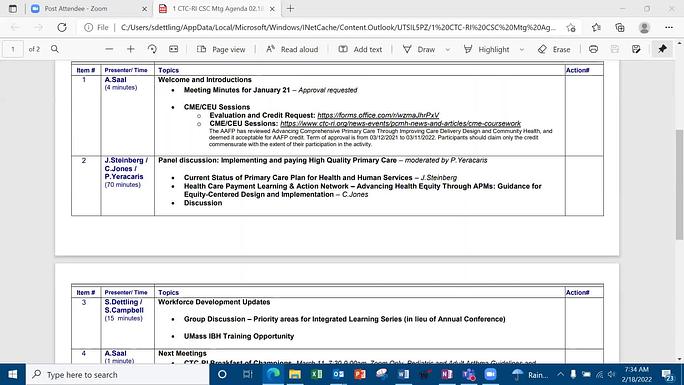
Task: Open a new browser tab
Action: [290, 9]
